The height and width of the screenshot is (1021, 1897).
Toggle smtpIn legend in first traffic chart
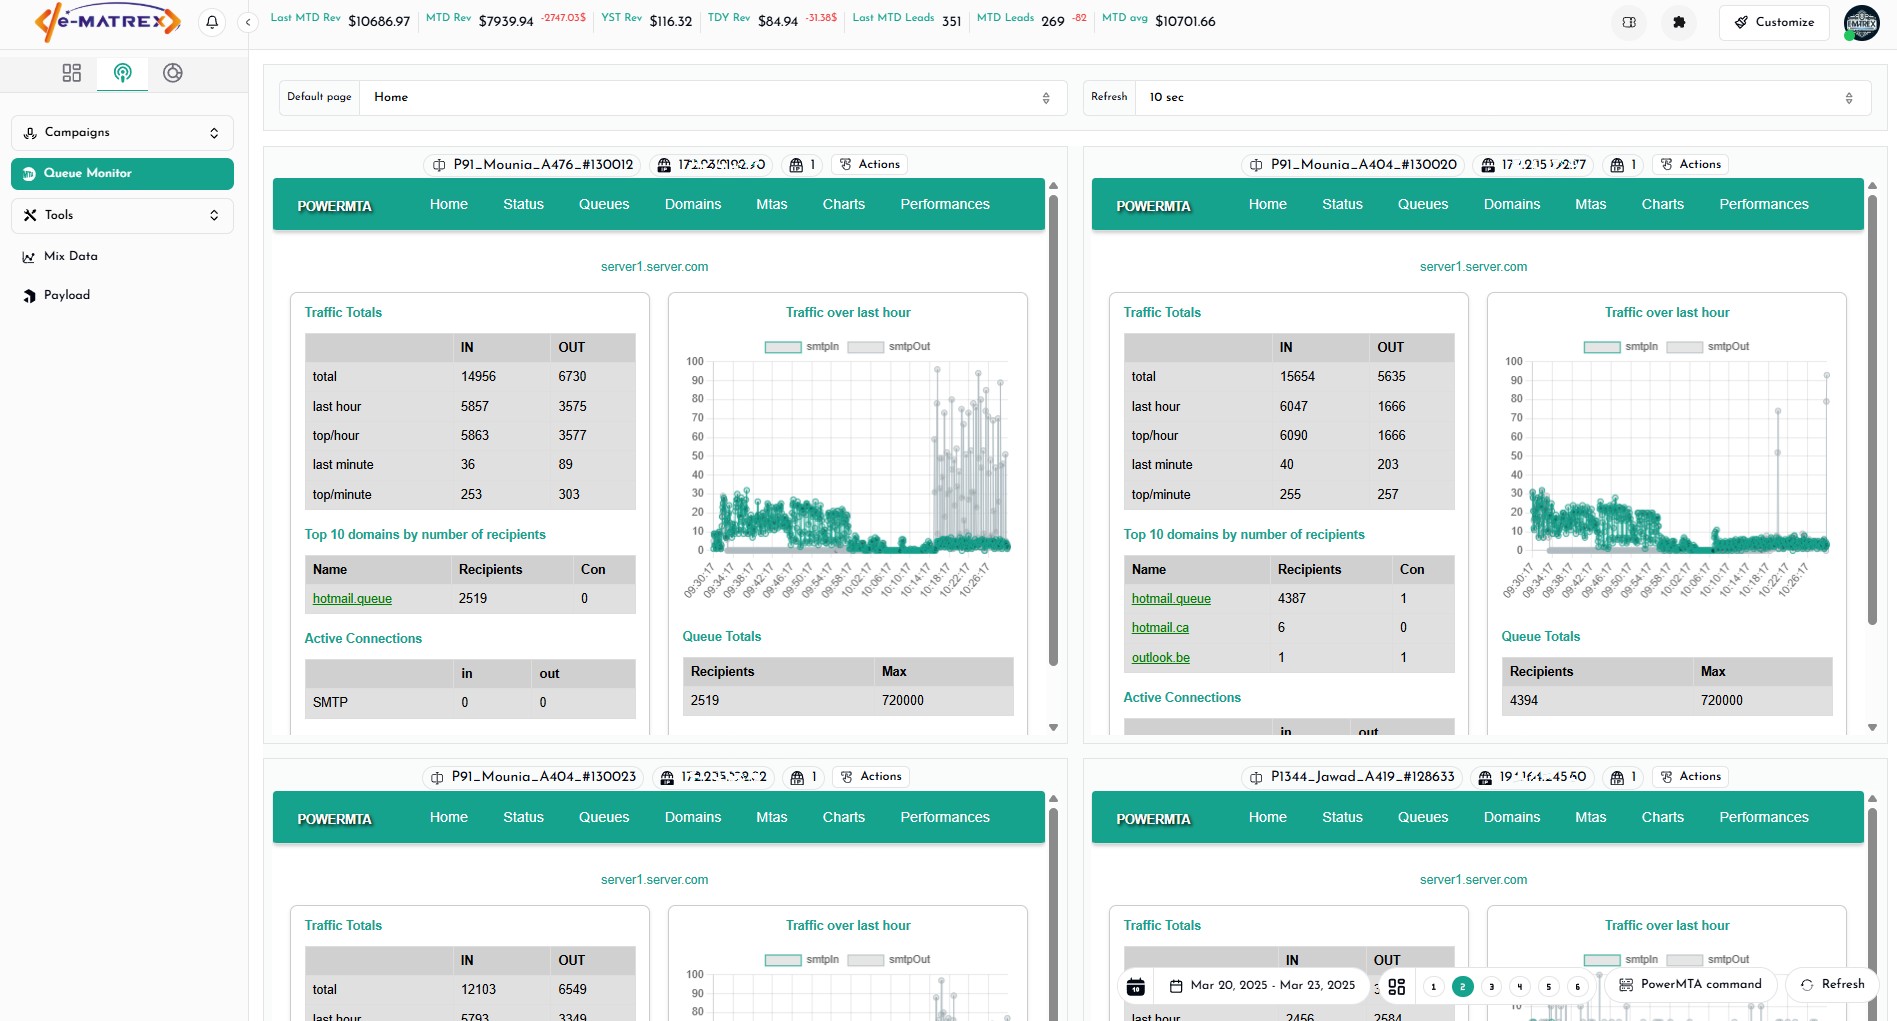point(802,347)
